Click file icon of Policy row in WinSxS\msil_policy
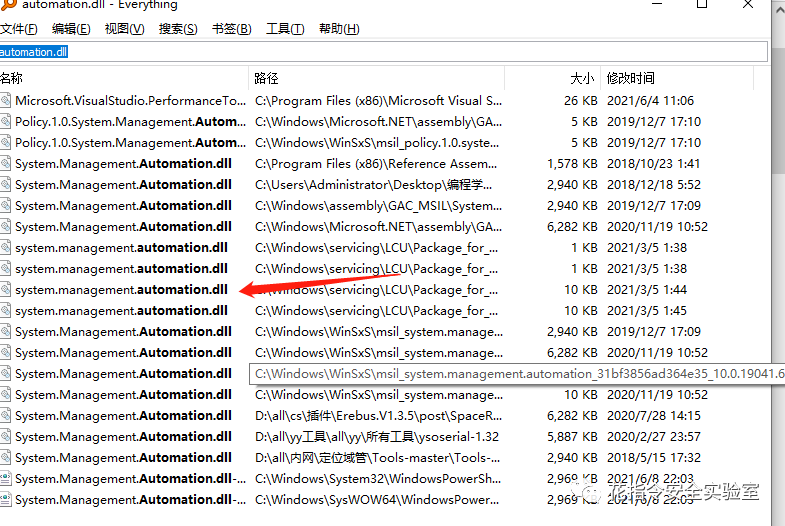Screen dimensions: 785x526 [6, 143]
